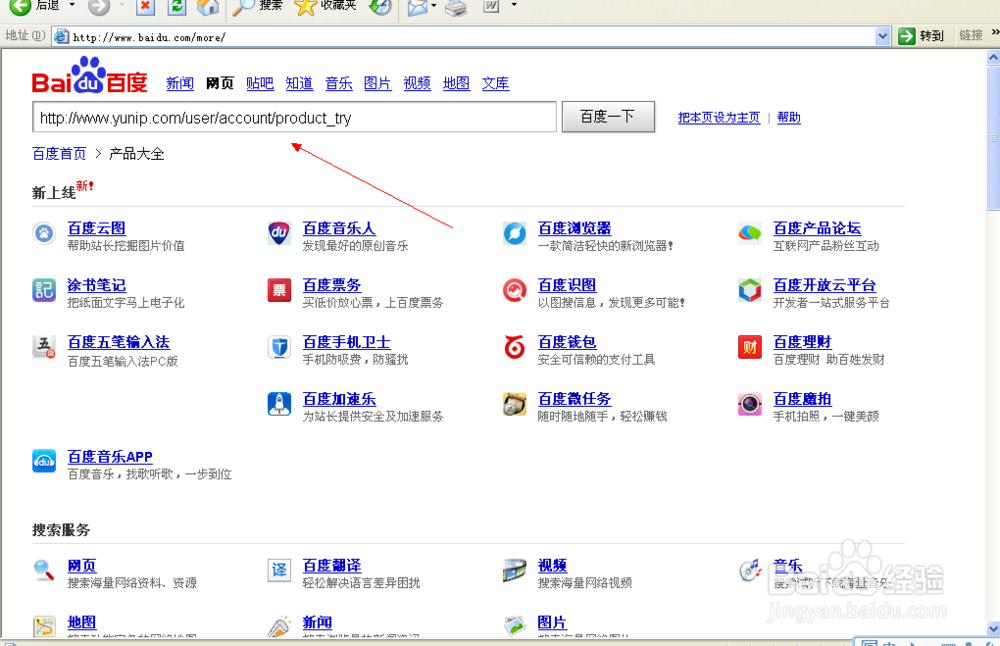
Task: Open the 百度加速乐 link
Action: tap(339, 399)
